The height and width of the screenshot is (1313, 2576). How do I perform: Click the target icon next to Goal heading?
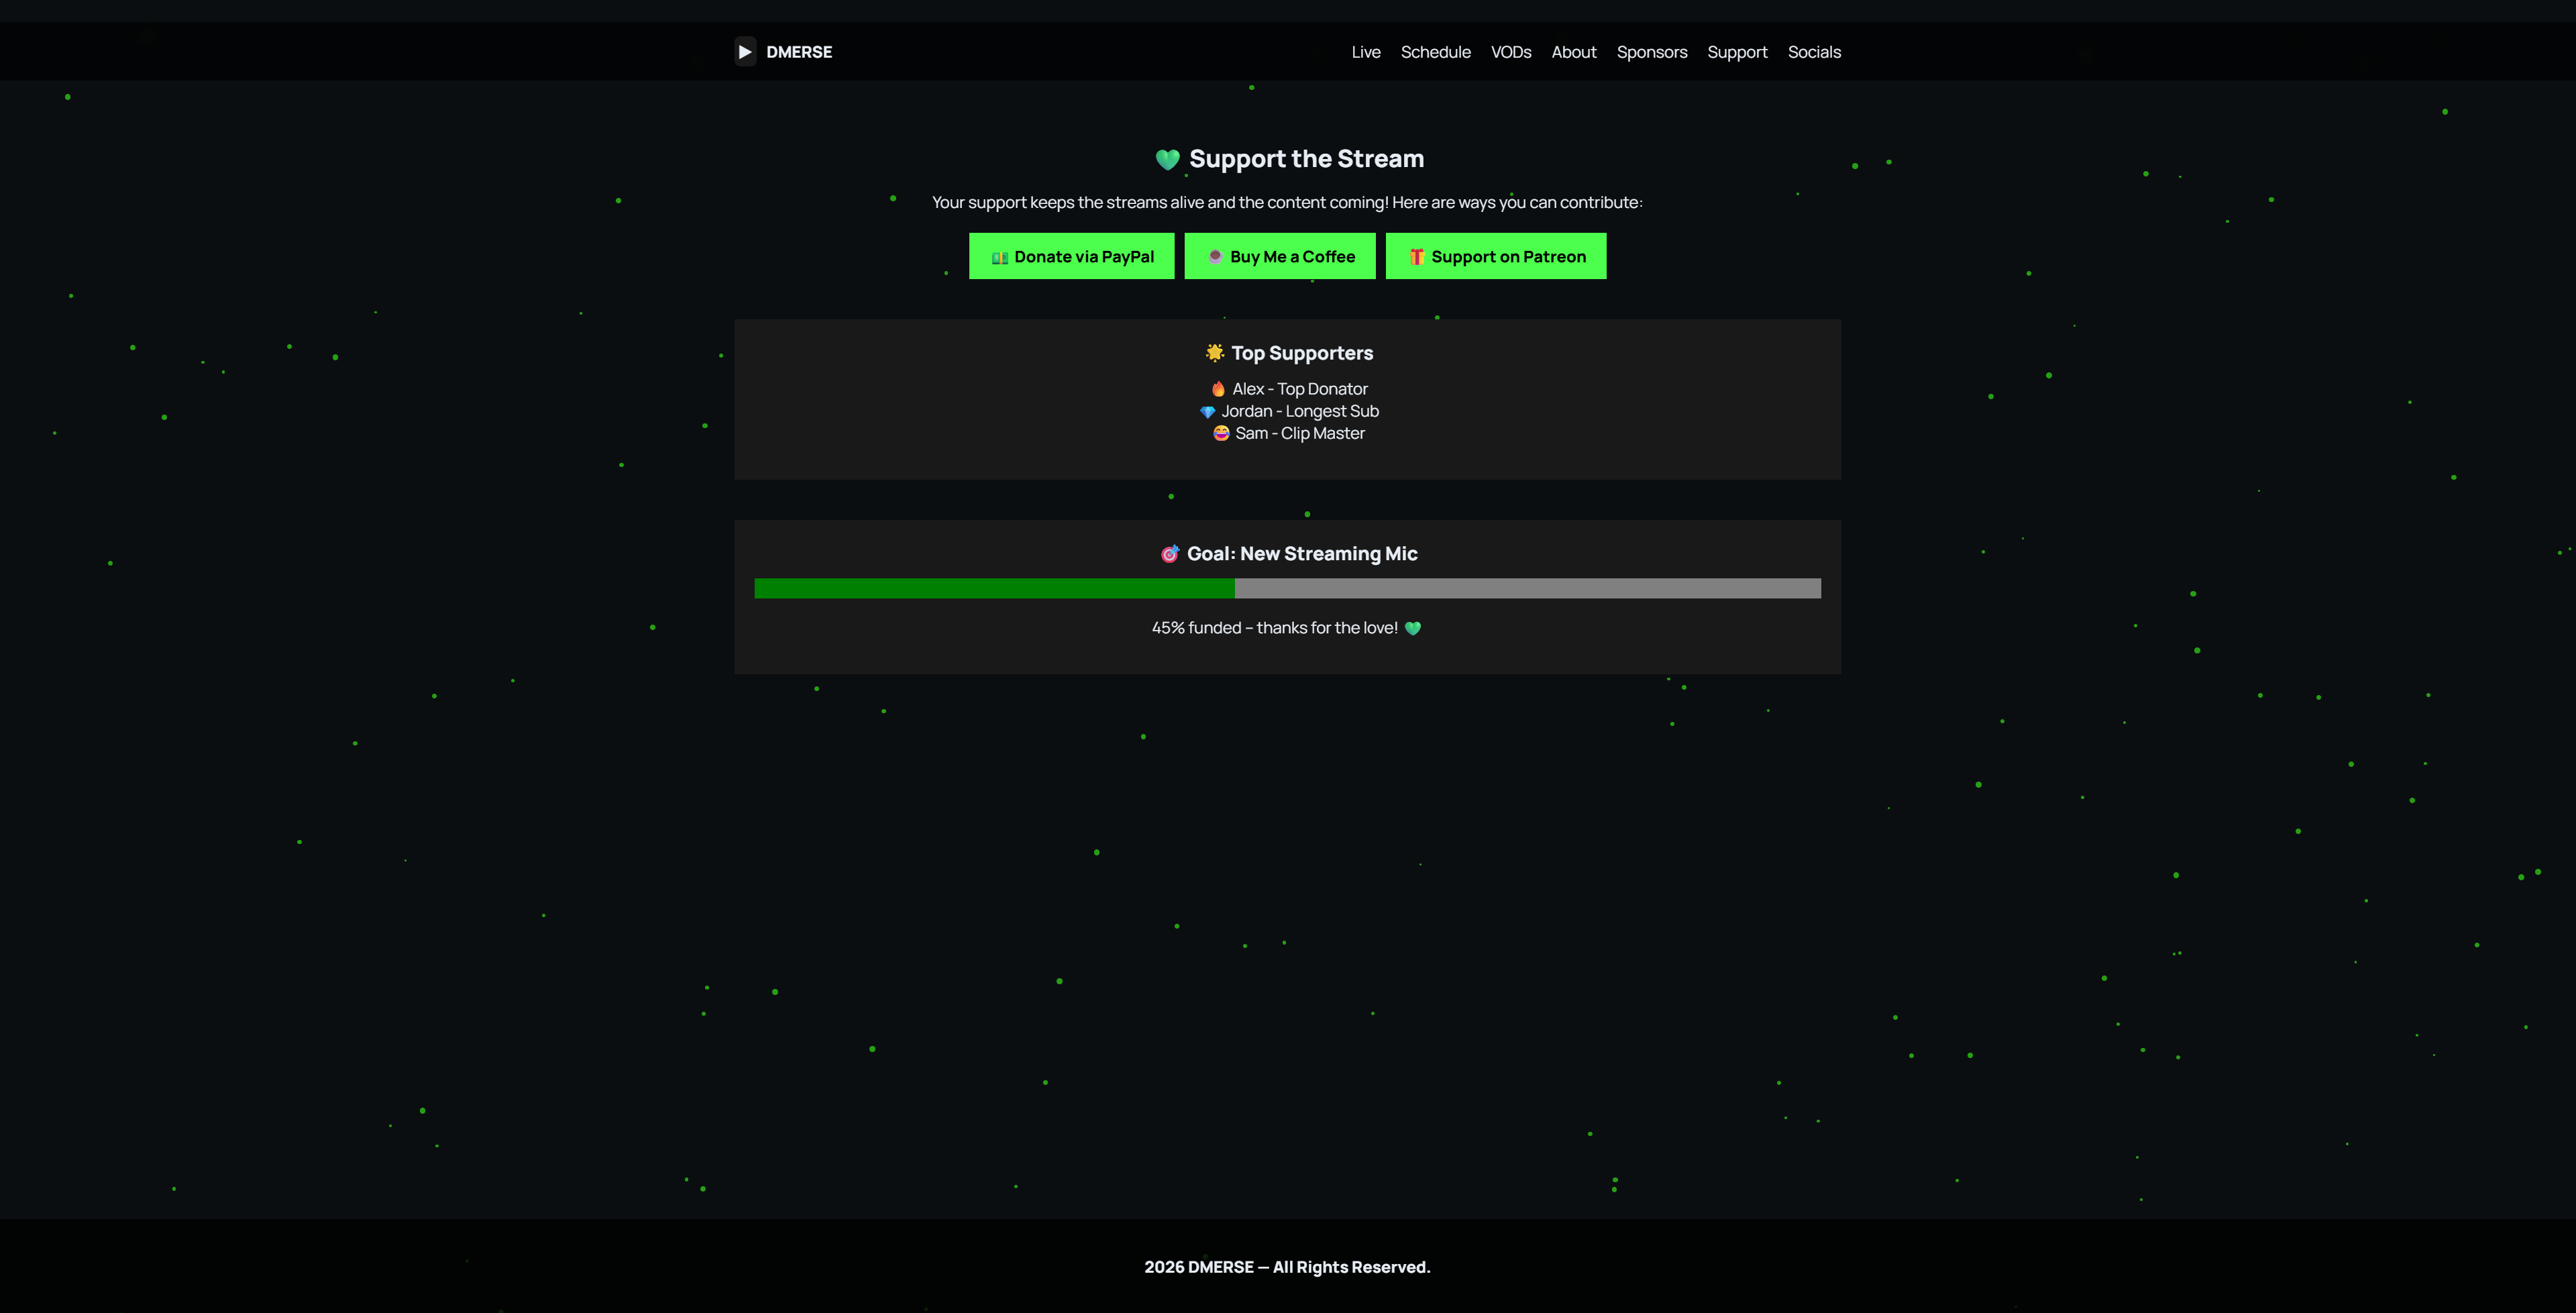point(1169,553)
